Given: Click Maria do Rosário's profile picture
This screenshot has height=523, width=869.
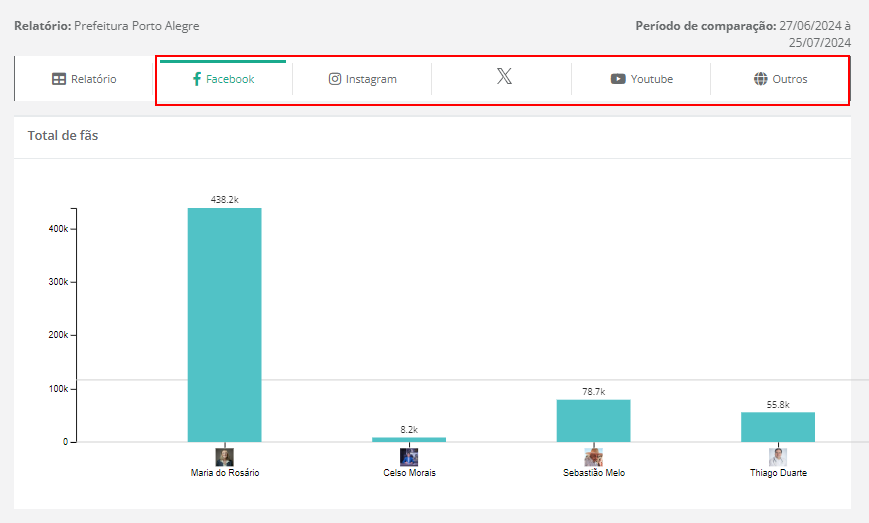Looking at the screenshot, I should tap(224, 457).
